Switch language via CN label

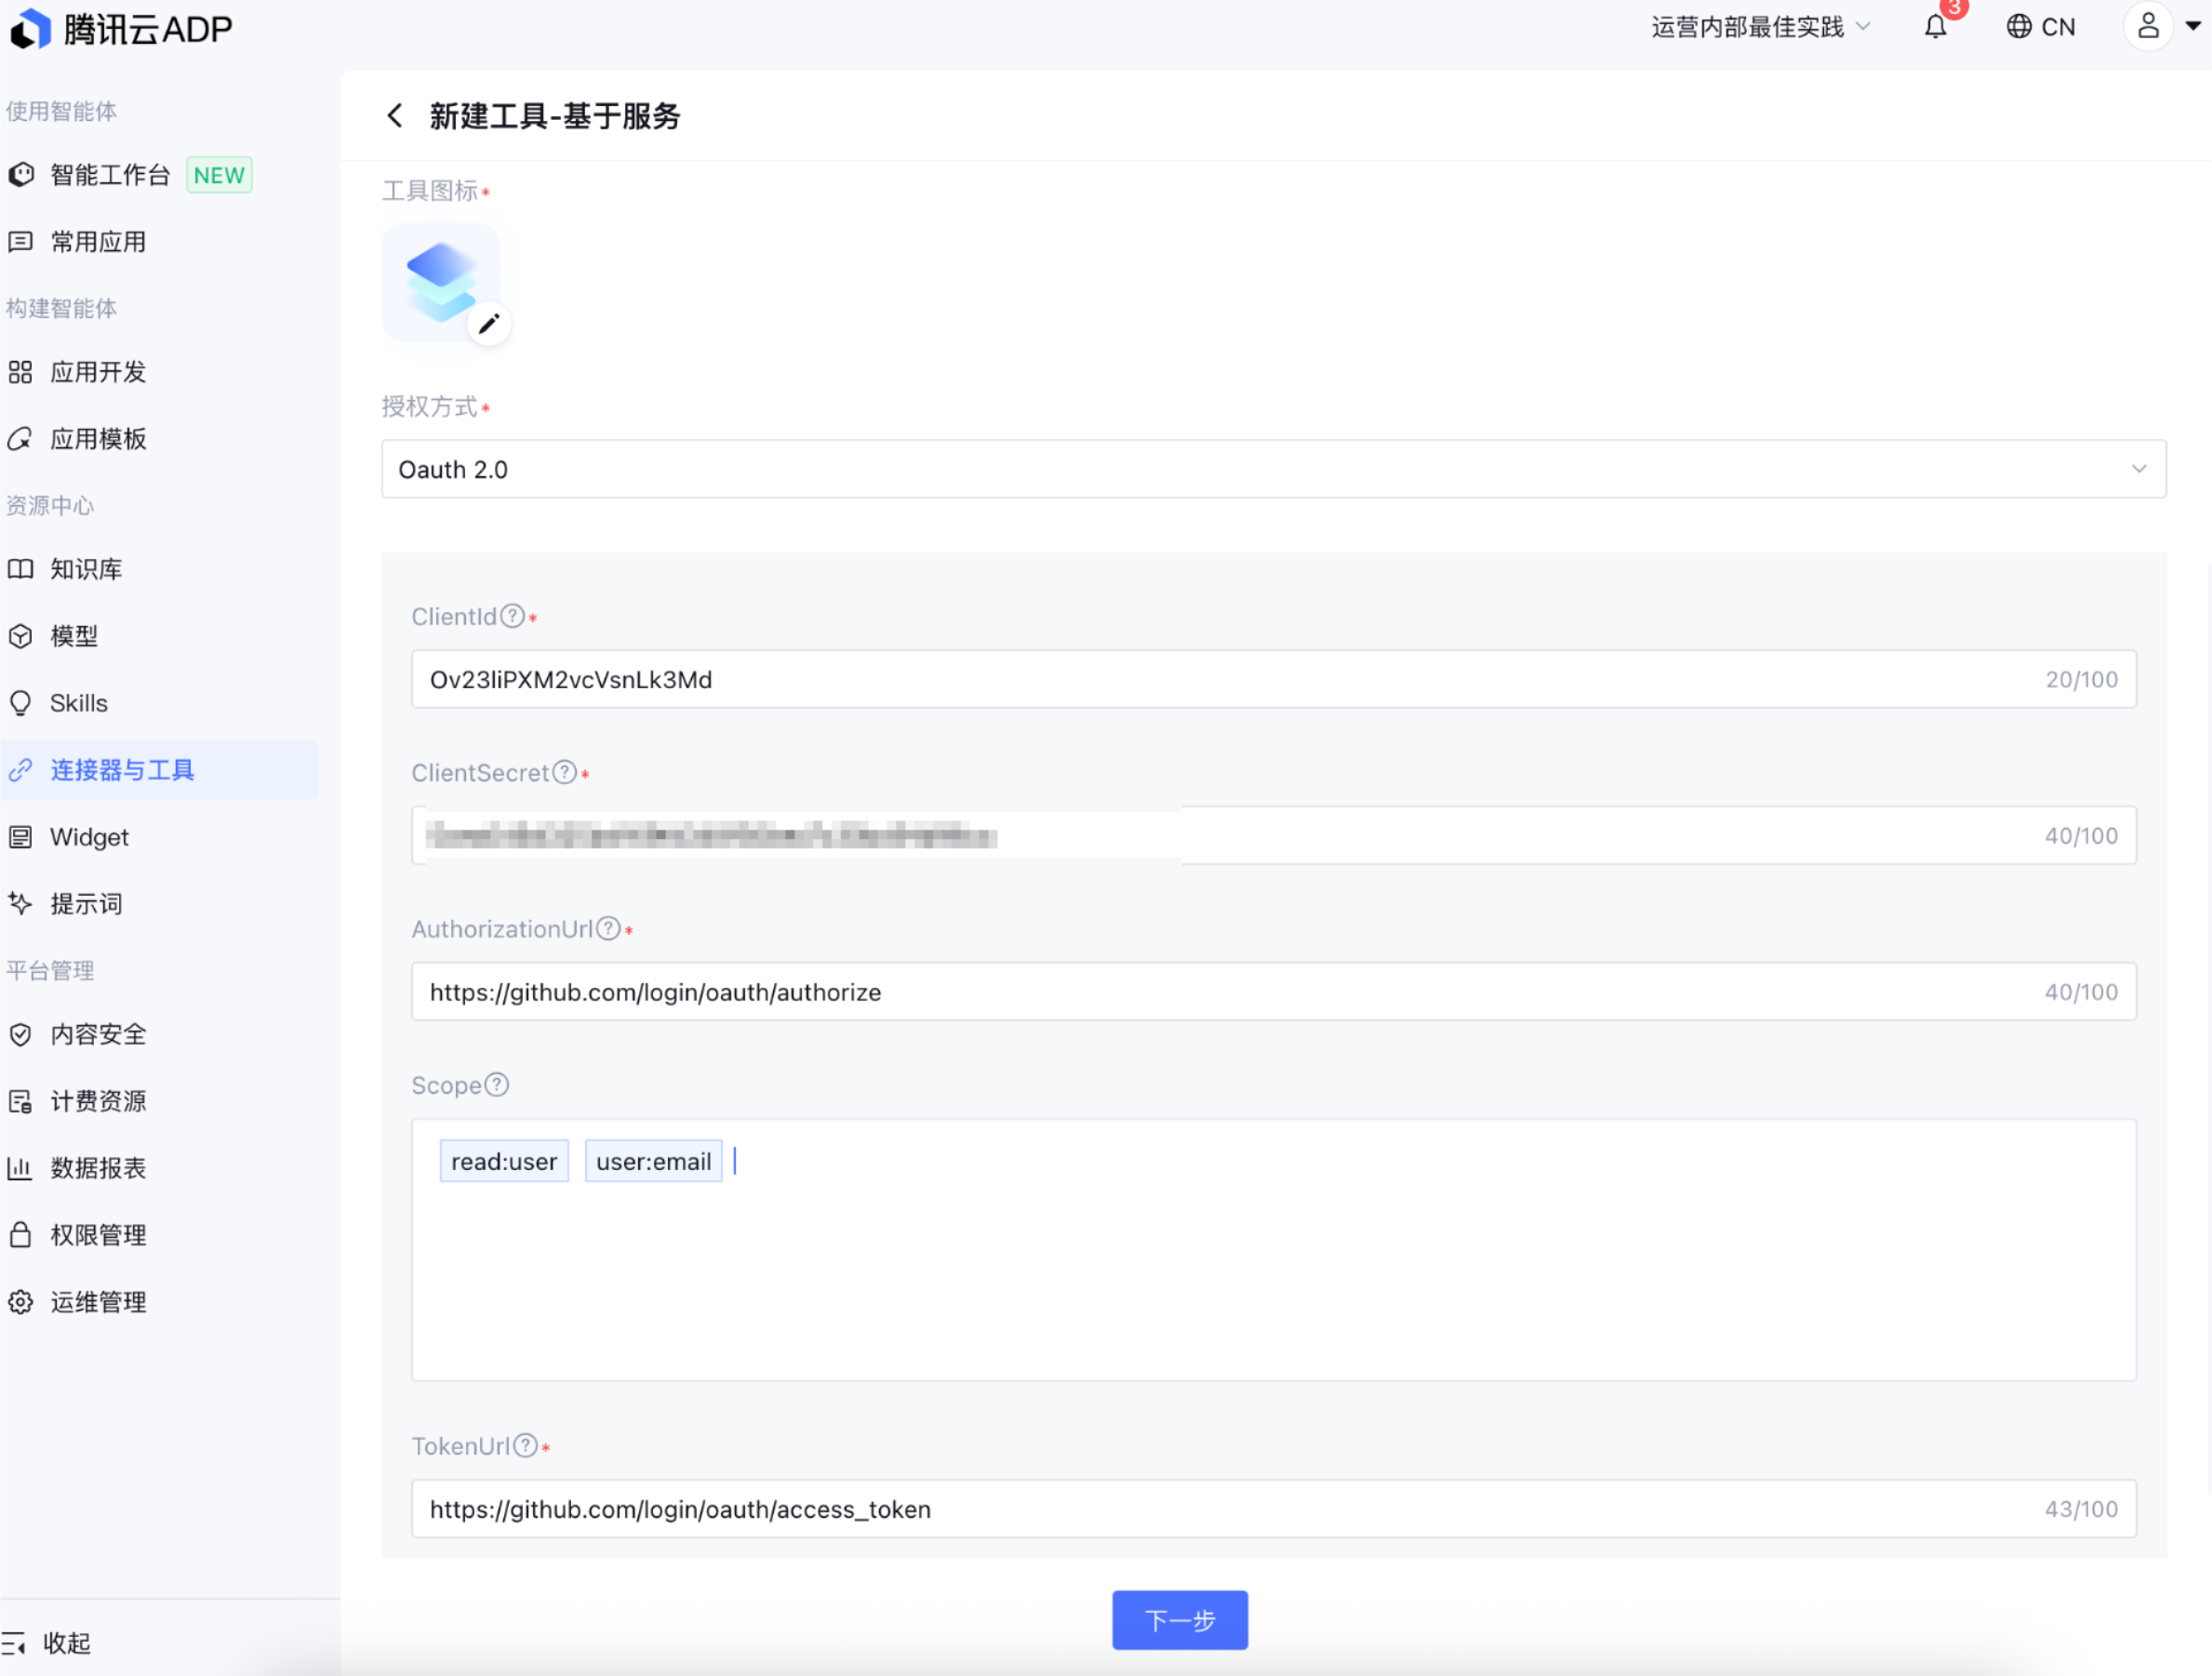click(x=2058, y=27)
